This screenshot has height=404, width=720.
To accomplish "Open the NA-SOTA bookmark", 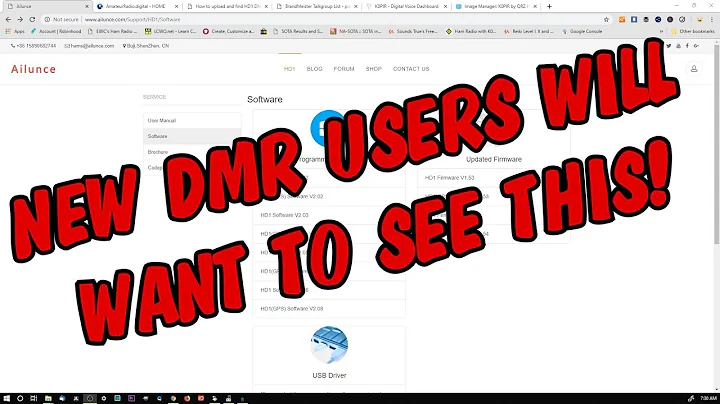I will click(x=355, y=31).
